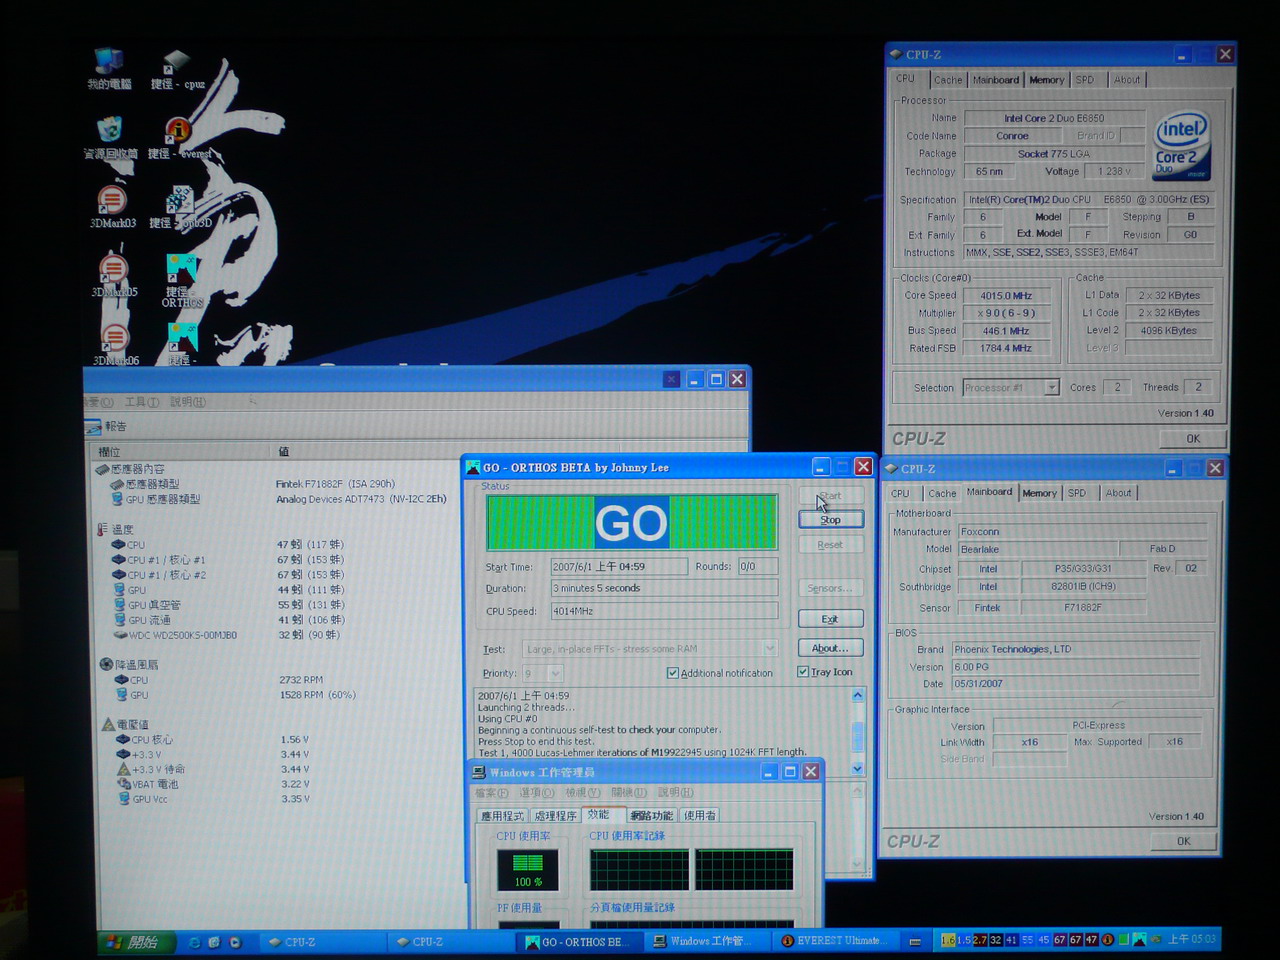Click the 開始 Start button on the taskbar
The width and height of the screenshot is (1280, 960).
tap(139, 942)
